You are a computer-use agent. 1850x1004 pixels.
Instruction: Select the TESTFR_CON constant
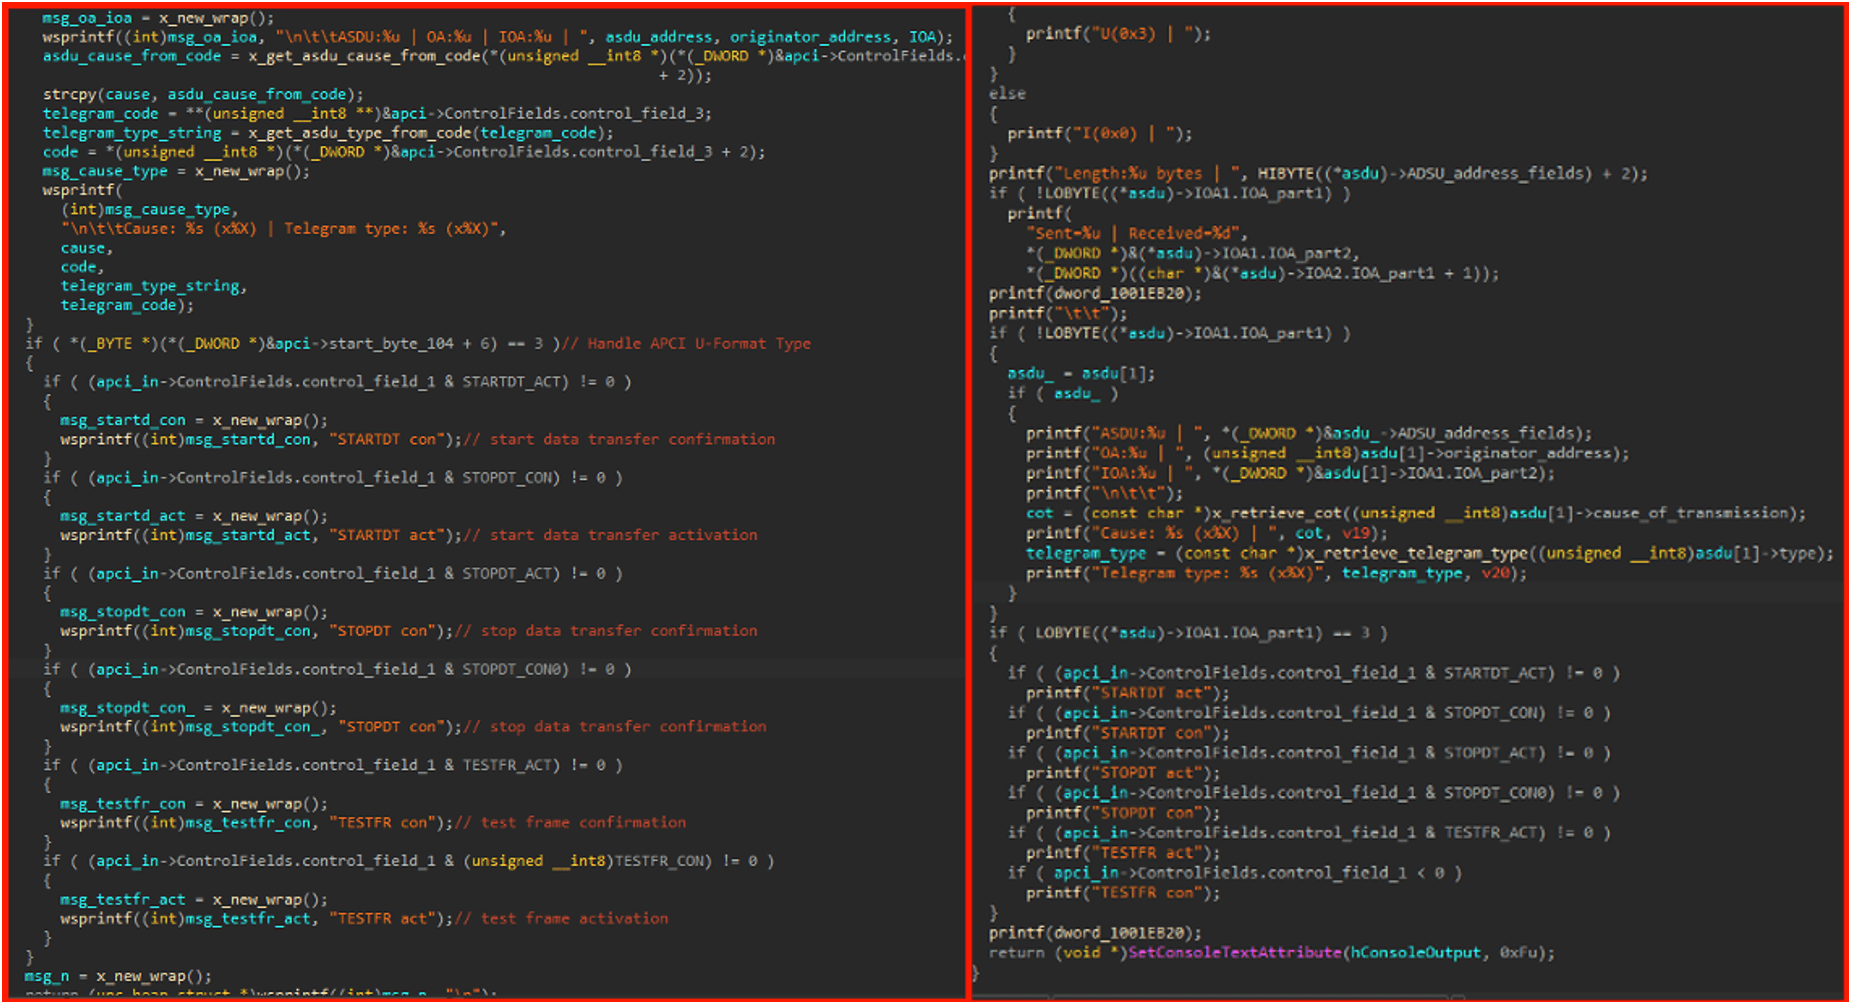pos(650,860)
